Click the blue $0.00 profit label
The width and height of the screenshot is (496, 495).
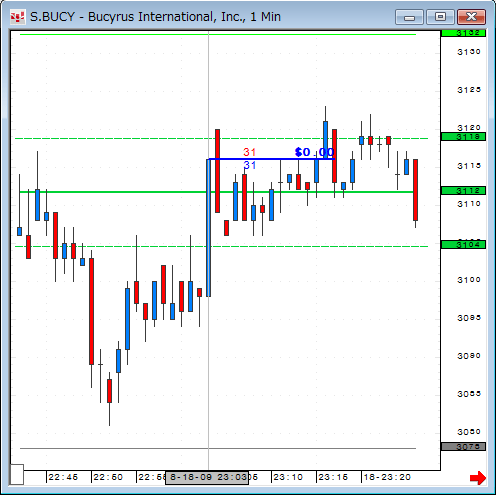point(314,152)
